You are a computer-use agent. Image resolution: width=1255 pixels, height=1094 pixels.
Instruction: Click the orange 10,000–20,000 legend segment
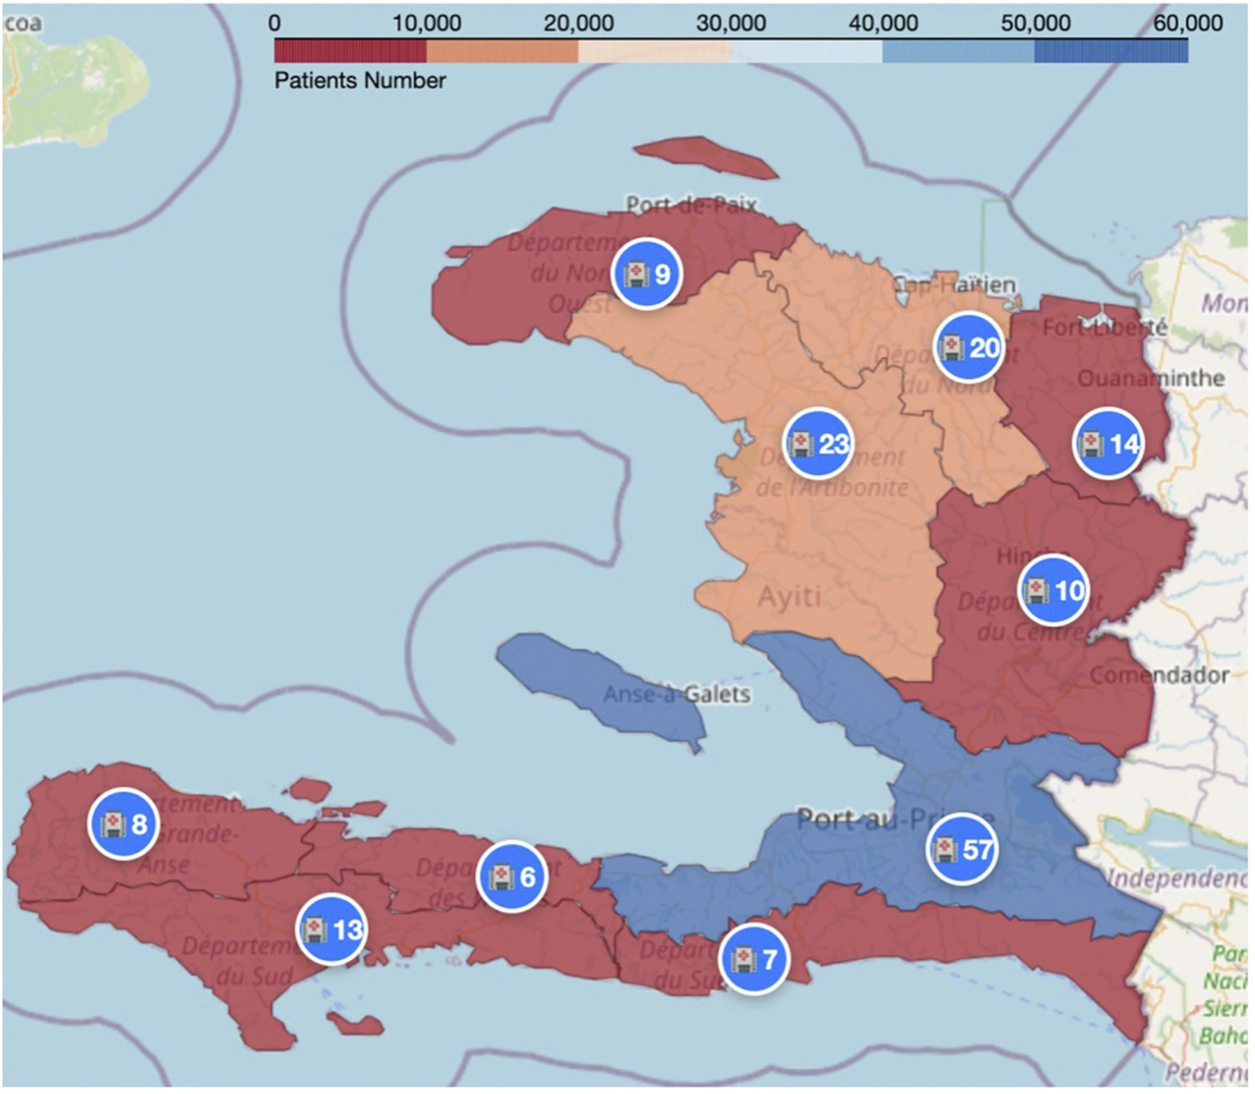502,51
